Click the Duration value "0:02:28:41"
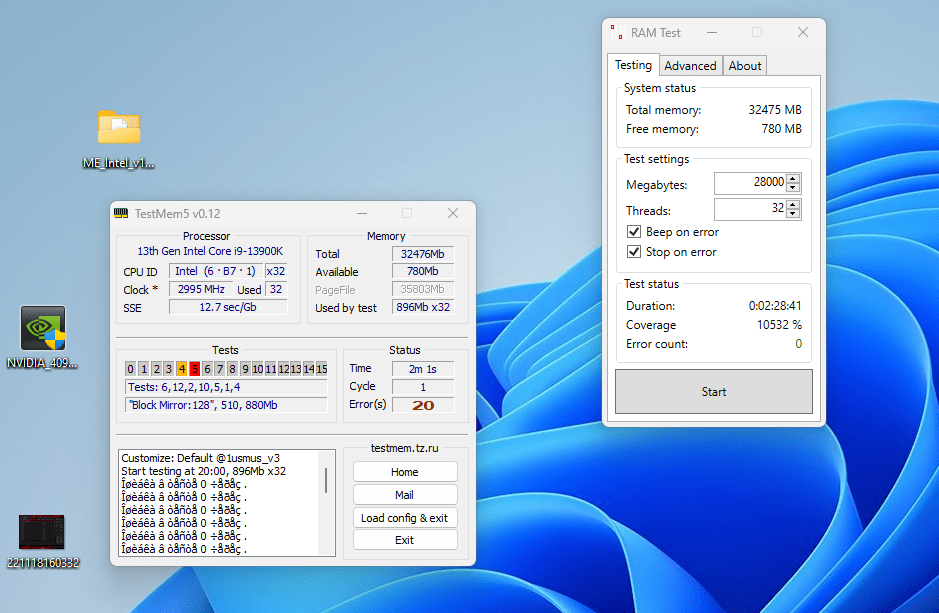This screenshot has width=939, height=613. (x=775, y=306)
